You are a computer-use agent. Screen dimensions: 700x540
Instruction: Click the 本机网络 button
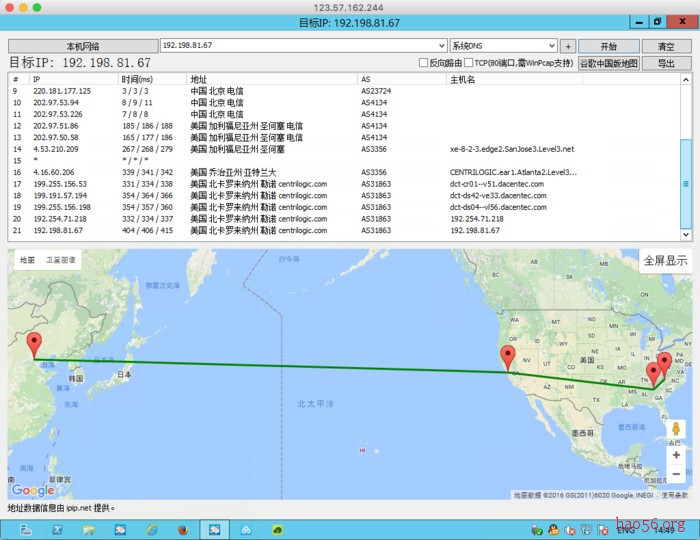[x=83, y=46]
